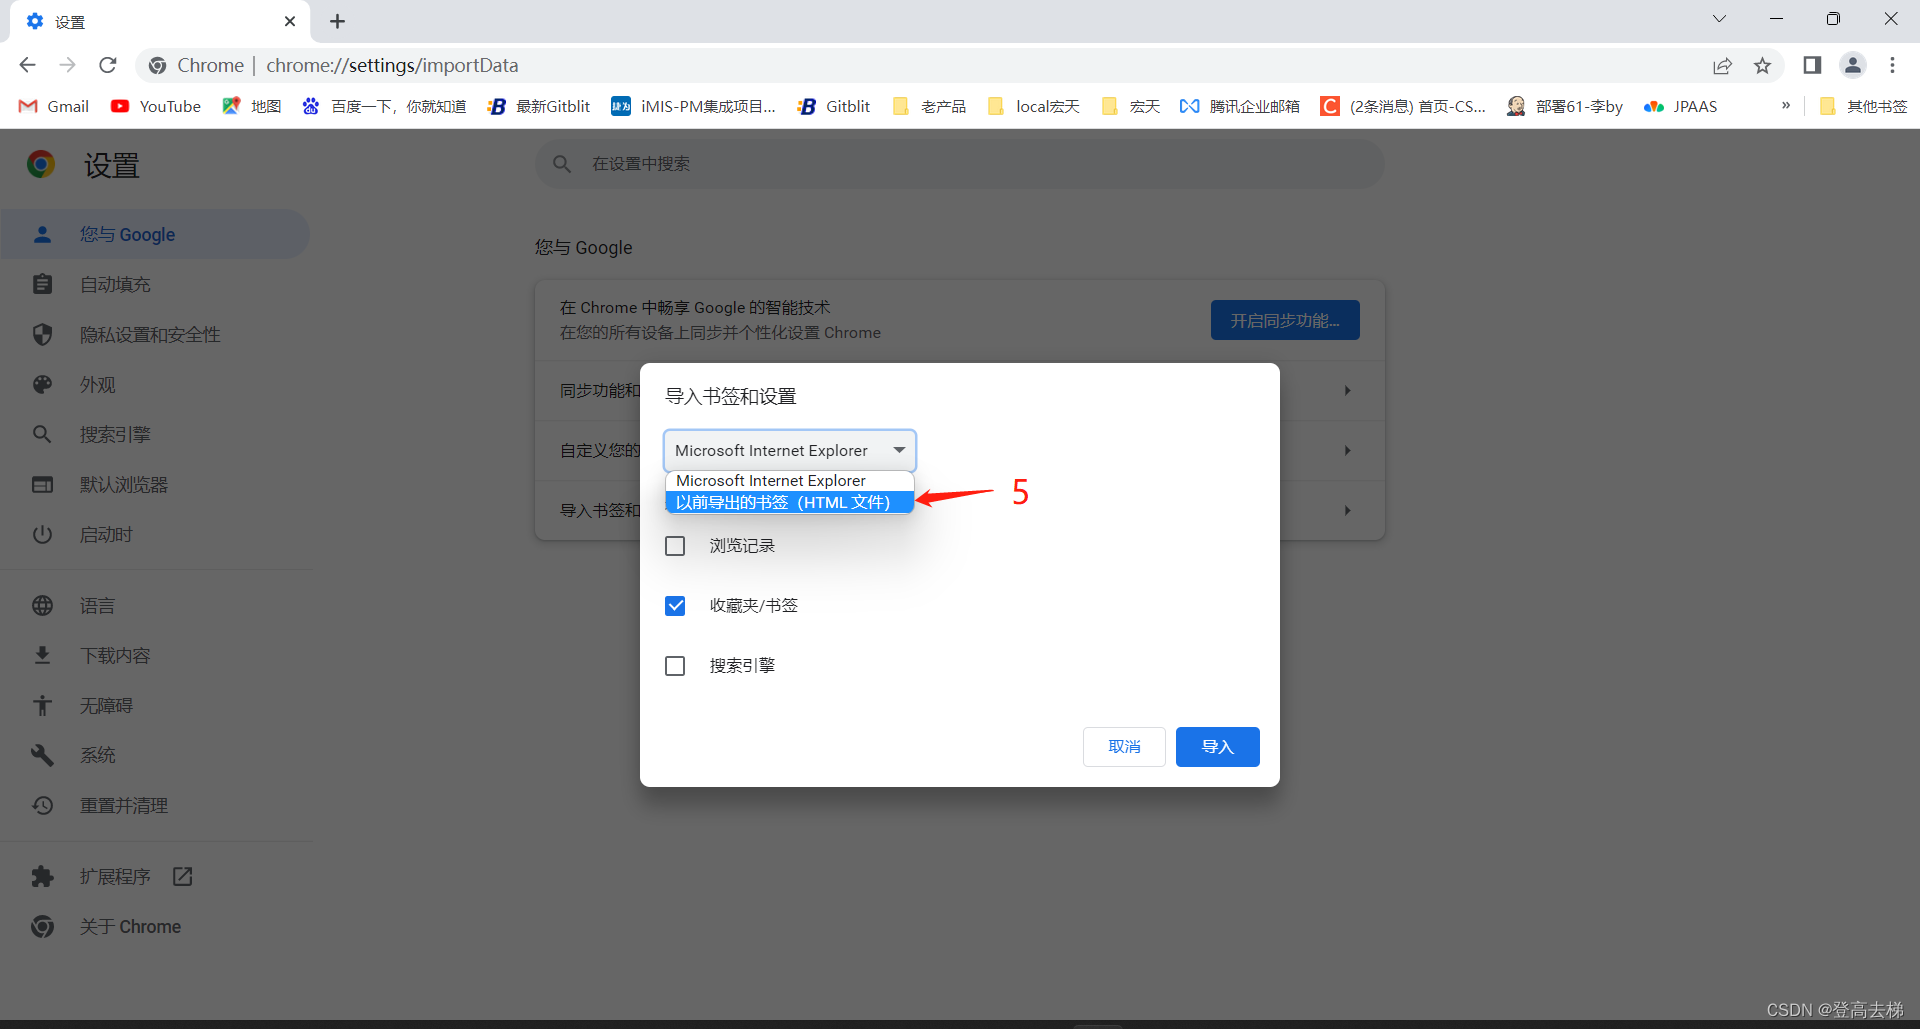
Task: Open 腾讯企业邮箱 bookmark
Action: click(x=1240, y=106)
